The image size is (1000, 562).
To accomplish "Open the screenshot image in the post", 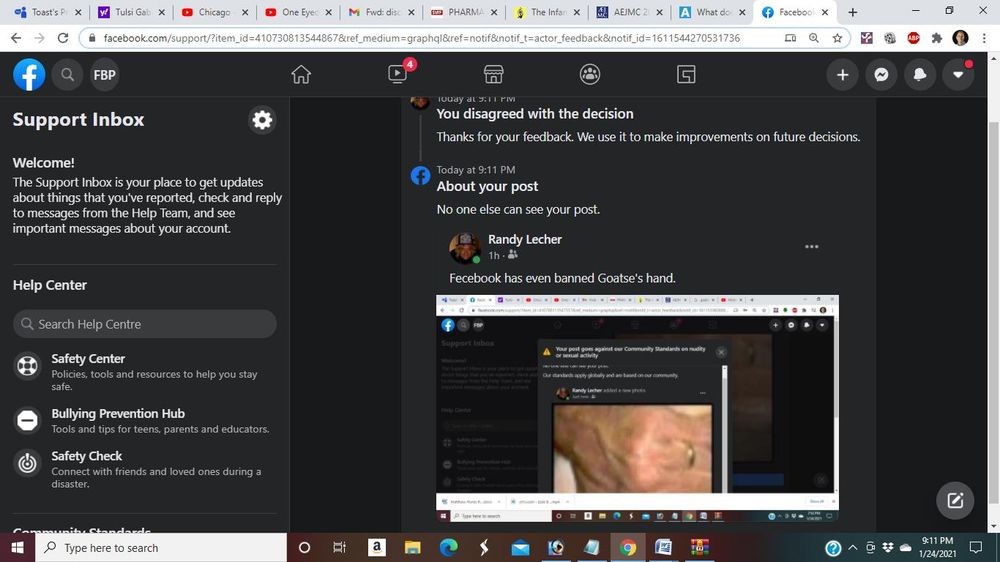I will coord(637,408).
